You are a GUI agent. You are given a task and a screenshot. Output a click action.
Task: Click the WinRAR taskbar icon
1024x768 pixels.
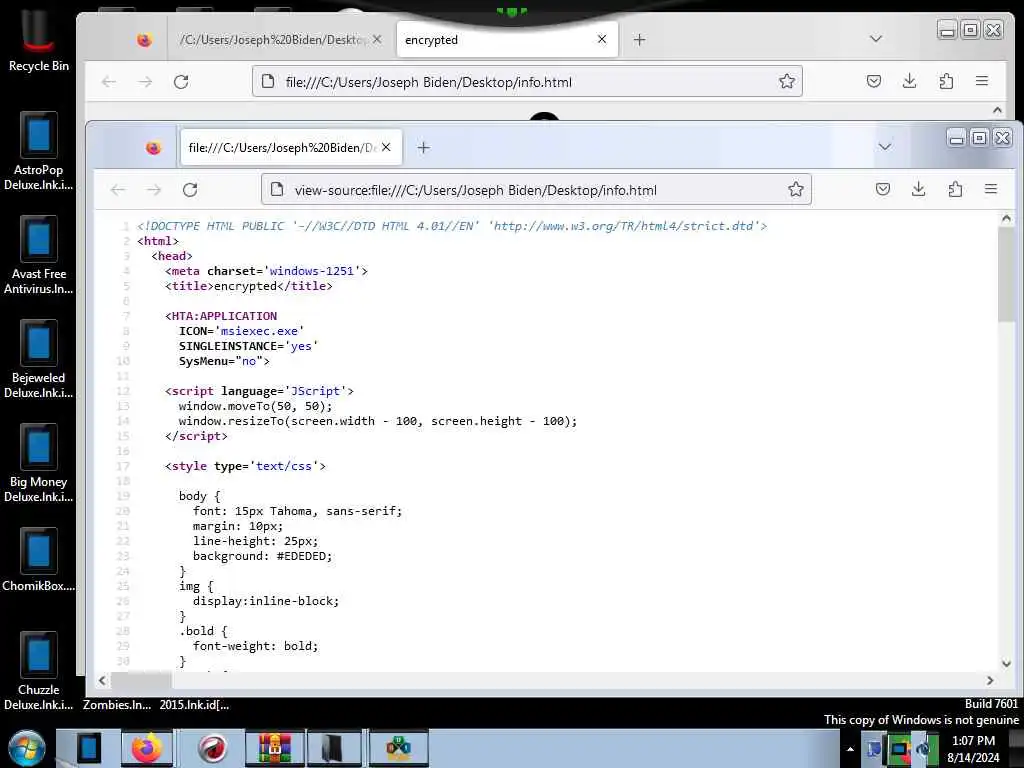click(x=274, y=748)
